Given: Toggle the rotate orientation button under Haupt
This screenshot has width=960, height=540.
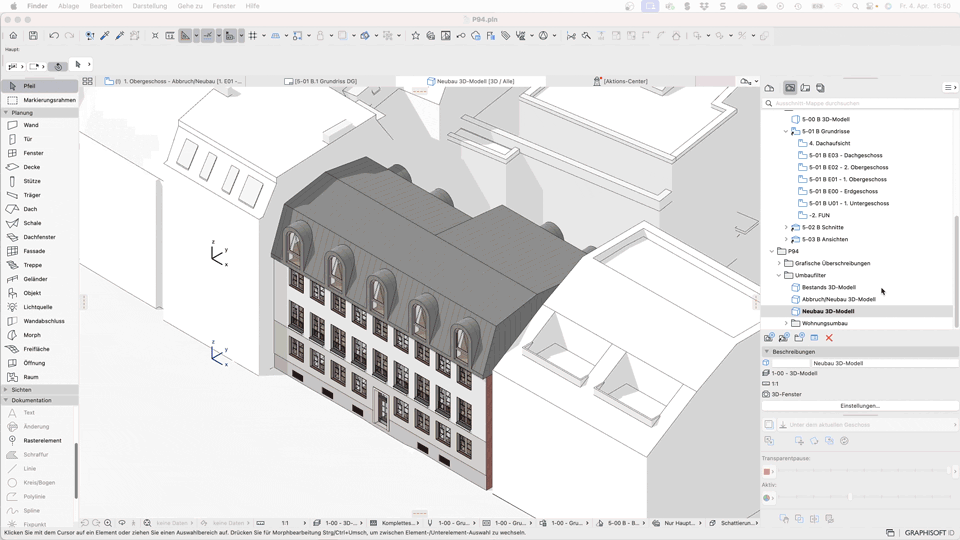Looking at the screenshot, I should pyautogui.click(x=58, y=66).
